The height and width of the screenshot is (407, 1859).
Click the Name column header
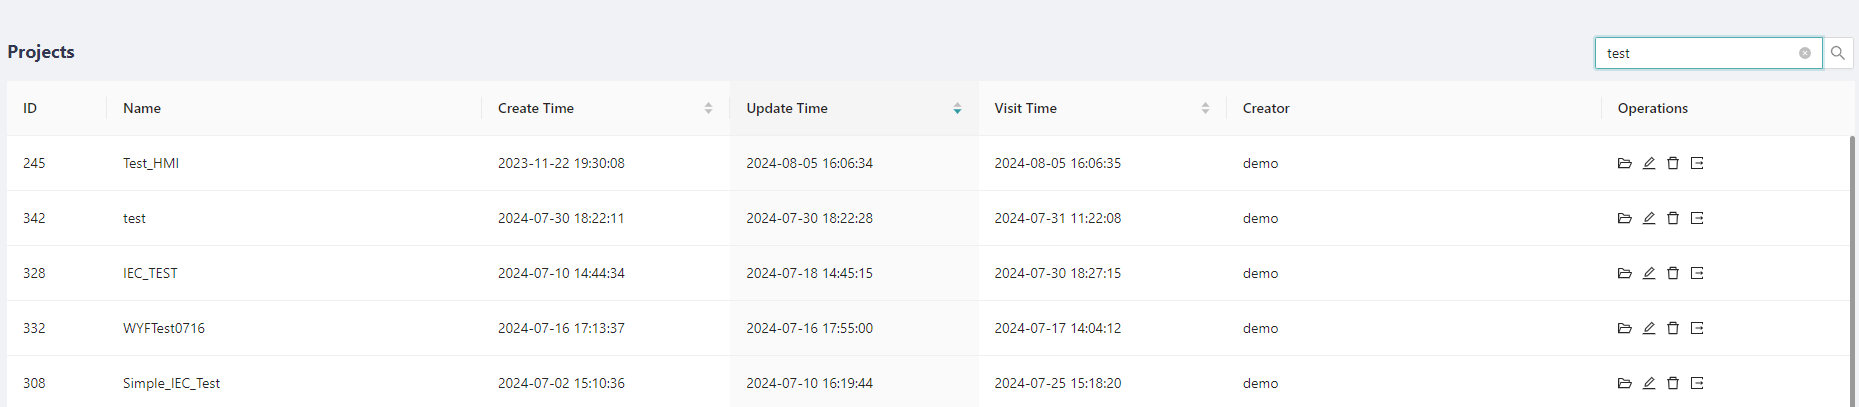coord(142,108)
